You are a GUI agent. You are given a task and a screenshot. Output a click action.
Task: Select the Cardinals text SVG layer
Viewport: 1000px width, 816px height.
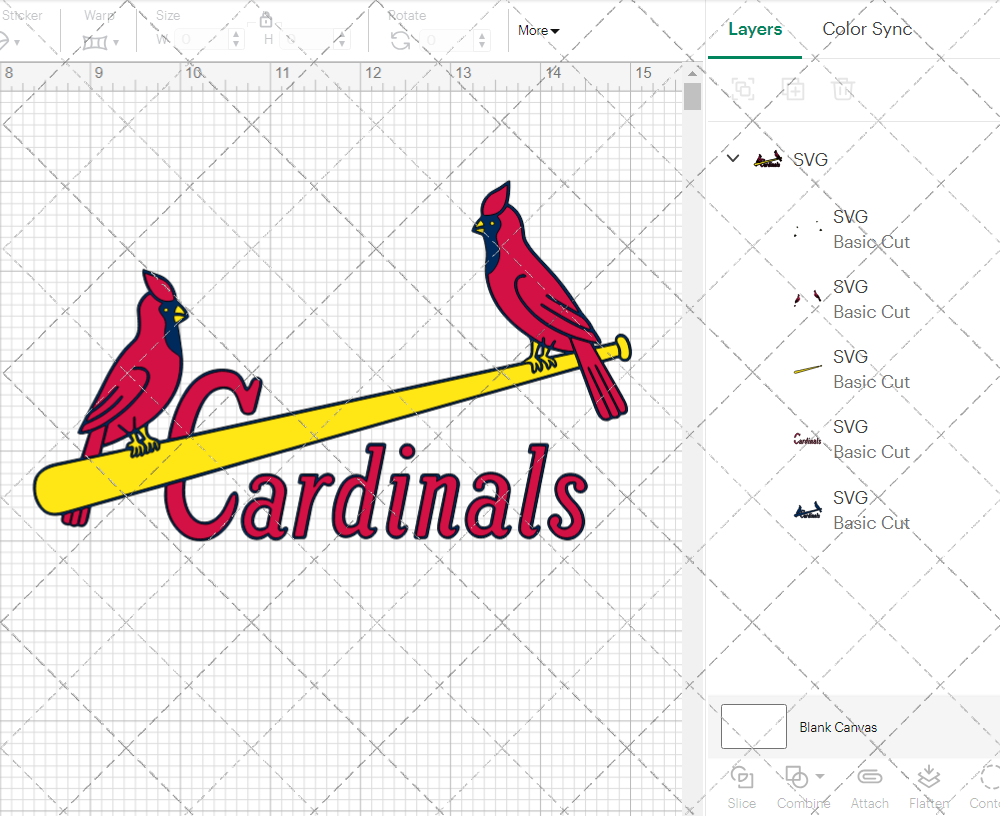tap(850, 439)
